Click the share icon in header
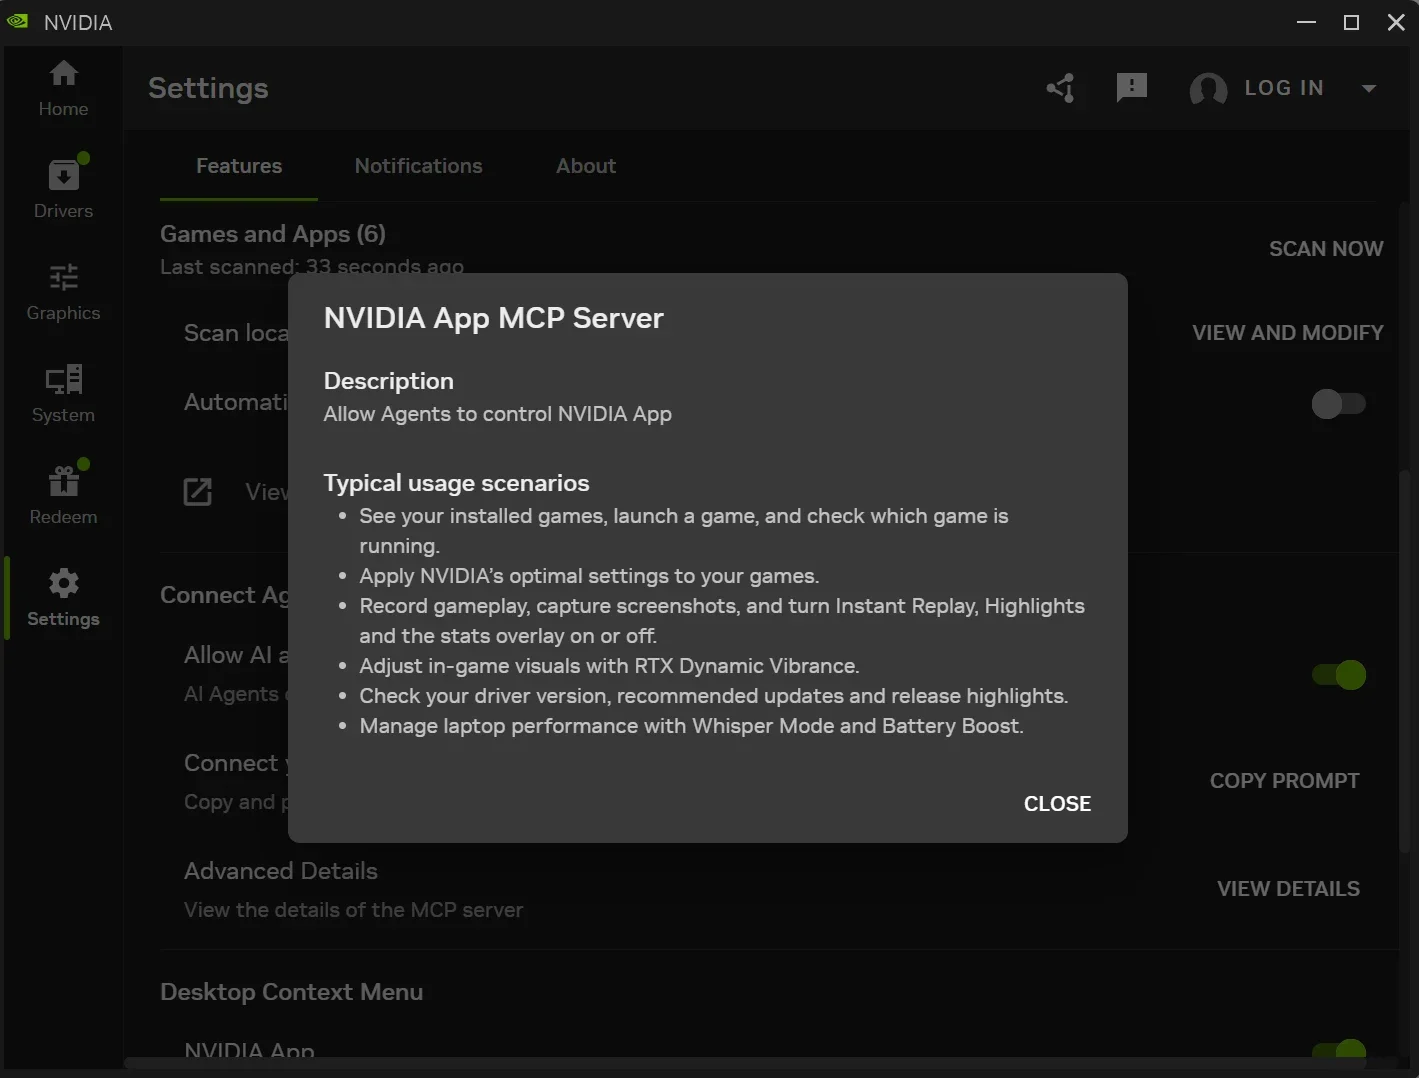 pos(1061,88)
